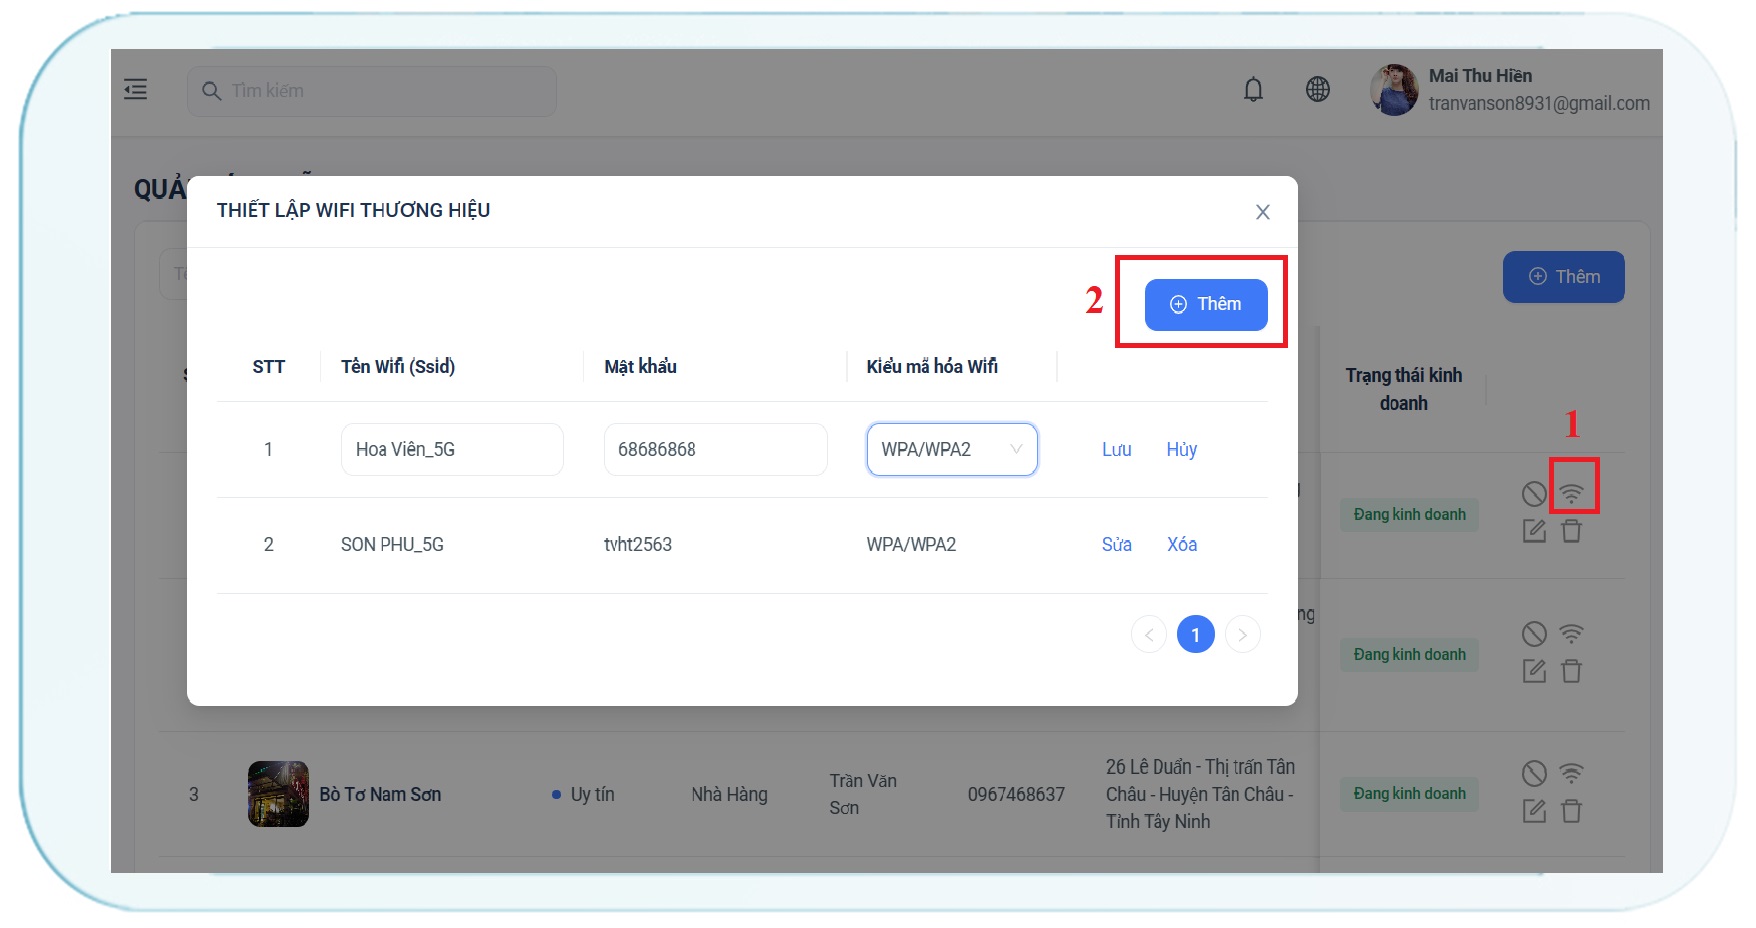Click the sidebar collapse menu icon
The height and width of the screenshot is (928, 1756).
136,90
